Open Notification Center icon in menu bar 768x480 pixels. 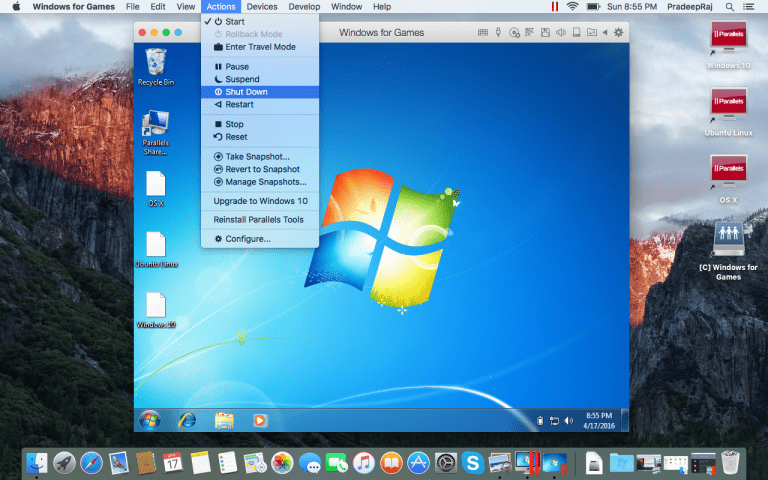click(749, 7)
